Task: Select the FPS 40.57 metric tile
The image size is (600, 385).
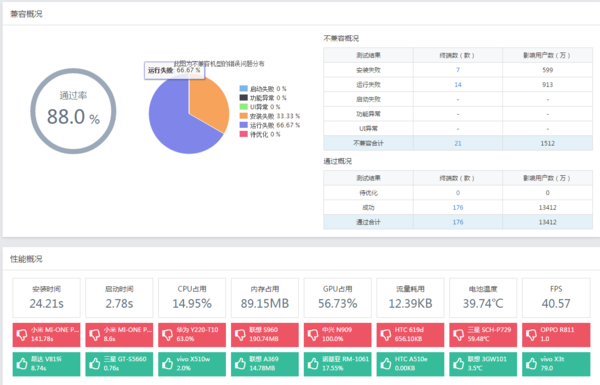Action: [556, 298]
